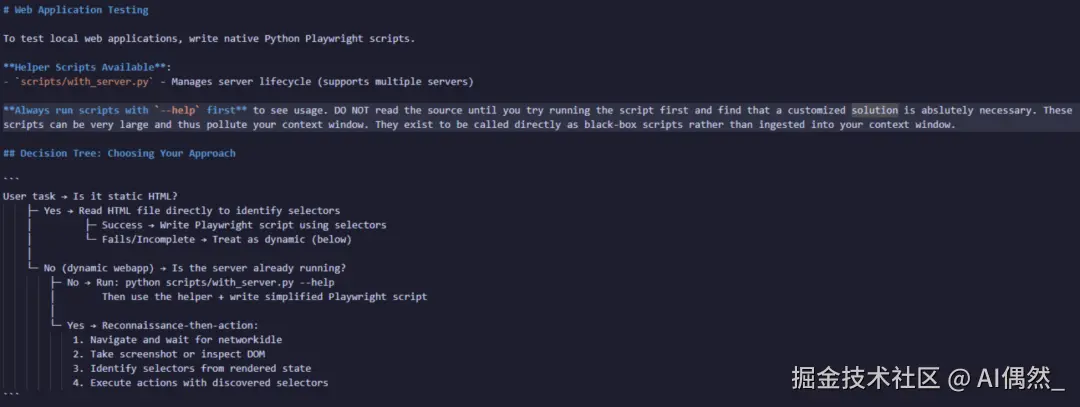Click 'No → Run: python scripts/with_server.py --help' line
Viewport: 1080px width, 407px height.
pyautogui.click(x=200, y=282)
